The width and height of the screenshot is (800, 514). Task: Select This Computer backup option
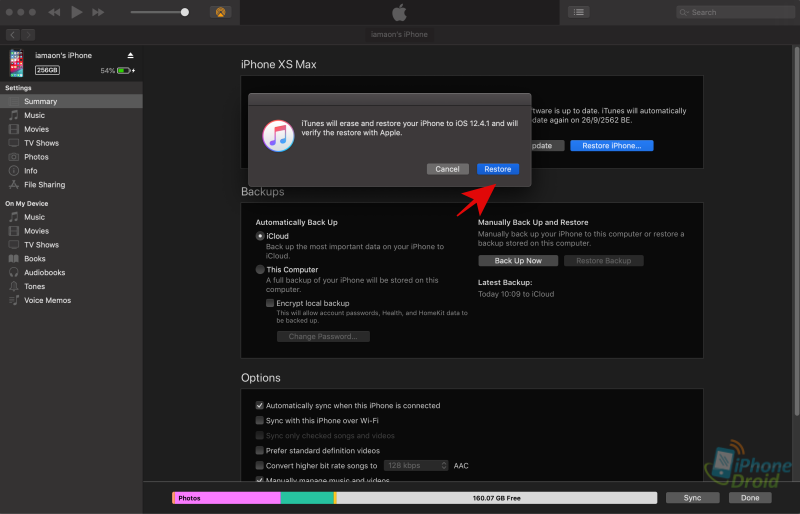click(260, 270)
